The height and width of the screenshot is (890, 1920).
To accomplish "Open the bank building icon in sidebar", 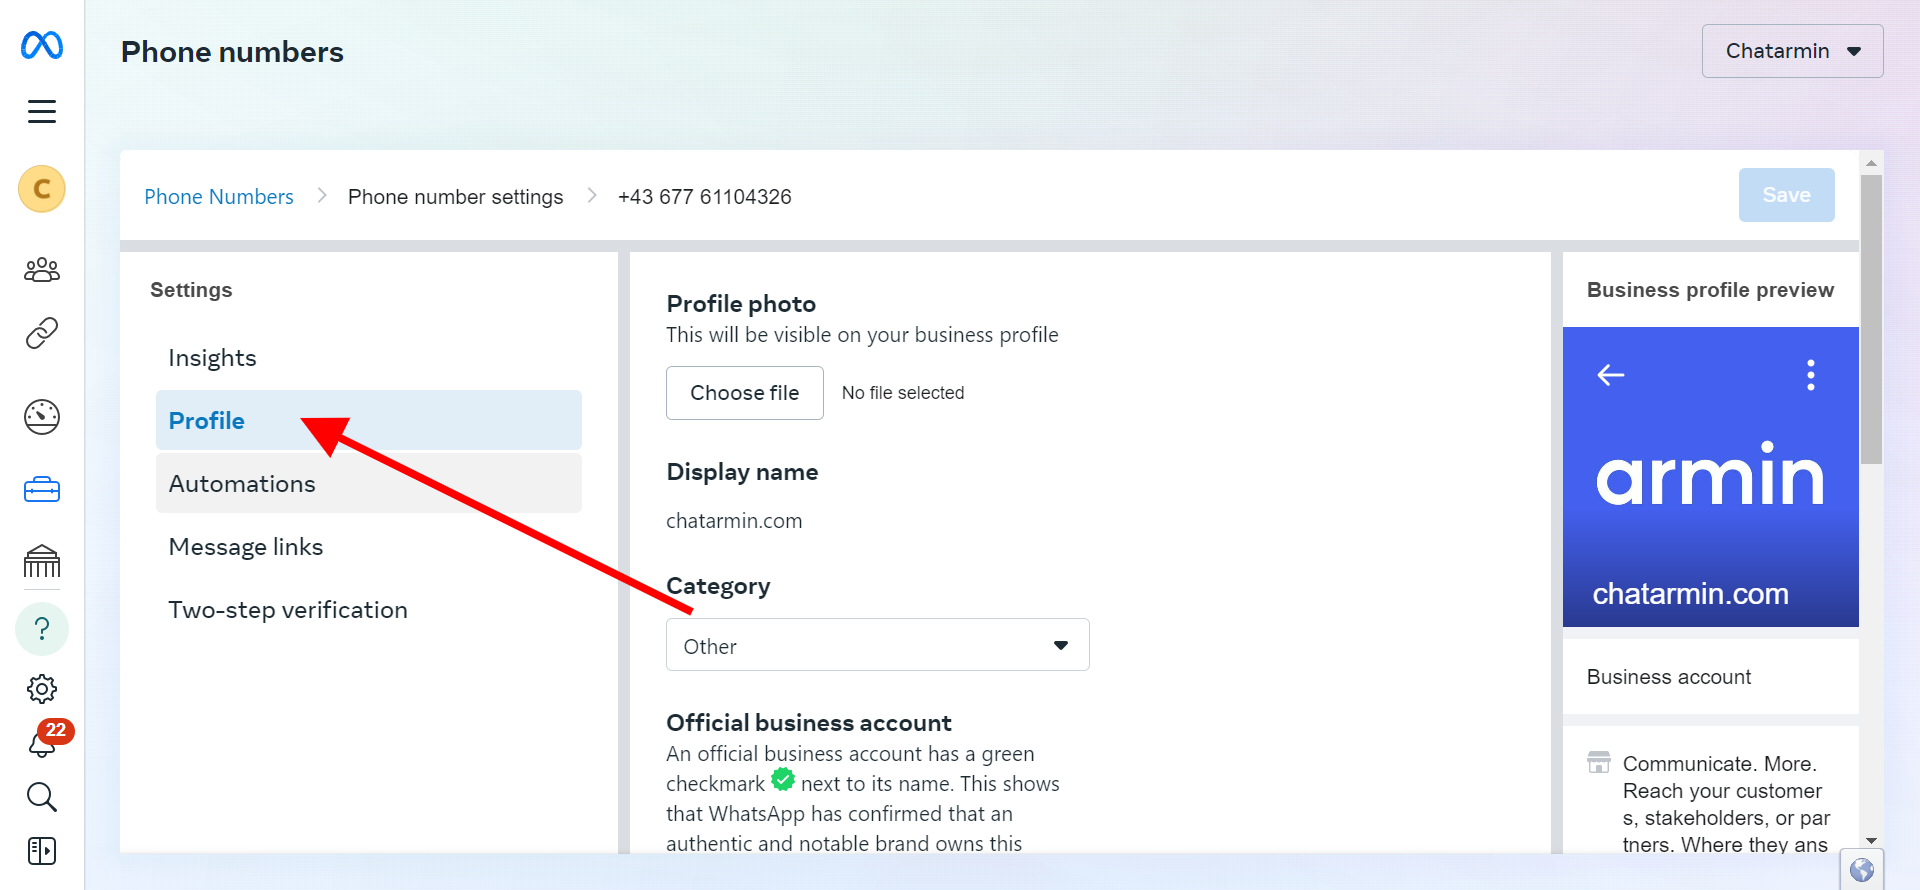I will pos(42,562).
